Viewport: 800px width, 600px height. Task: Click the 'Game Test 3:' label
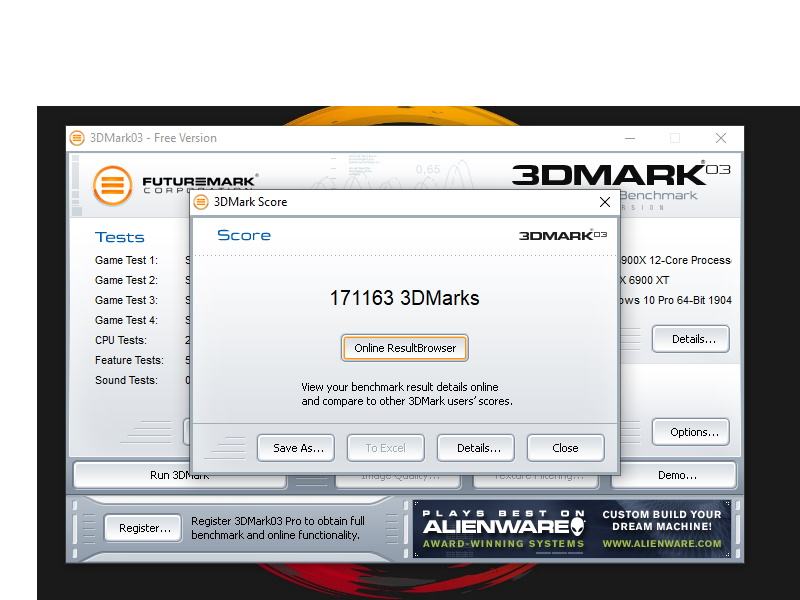pos(127,300)
